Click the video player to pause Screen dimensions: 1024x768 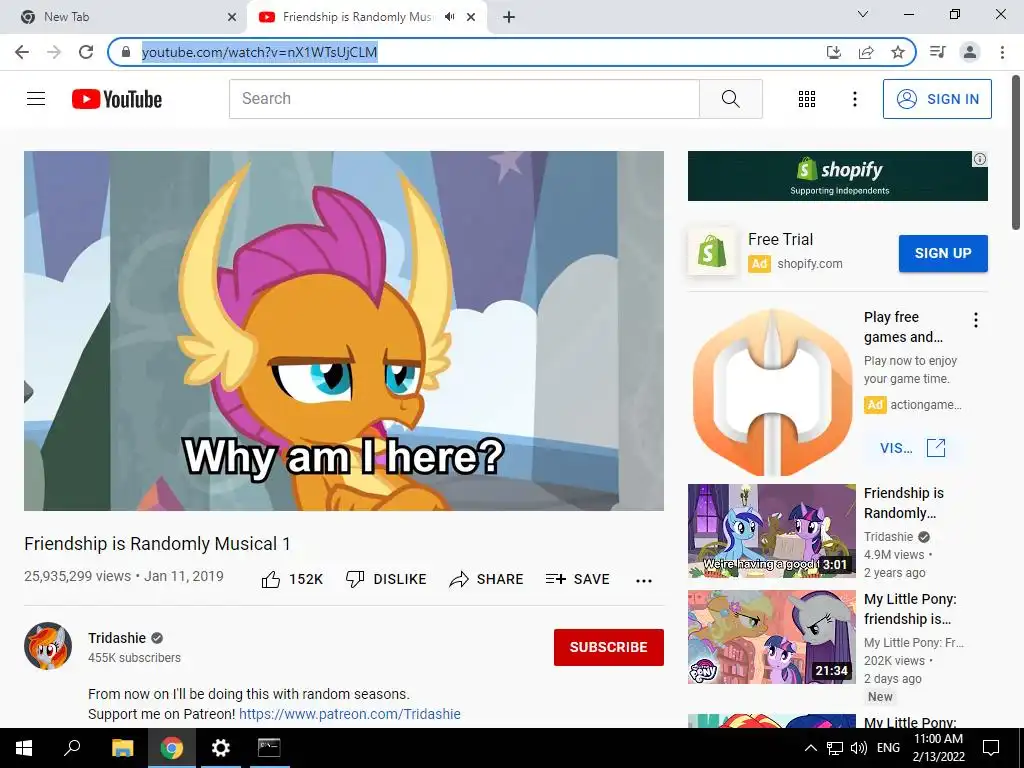click(x=344, y=331)
